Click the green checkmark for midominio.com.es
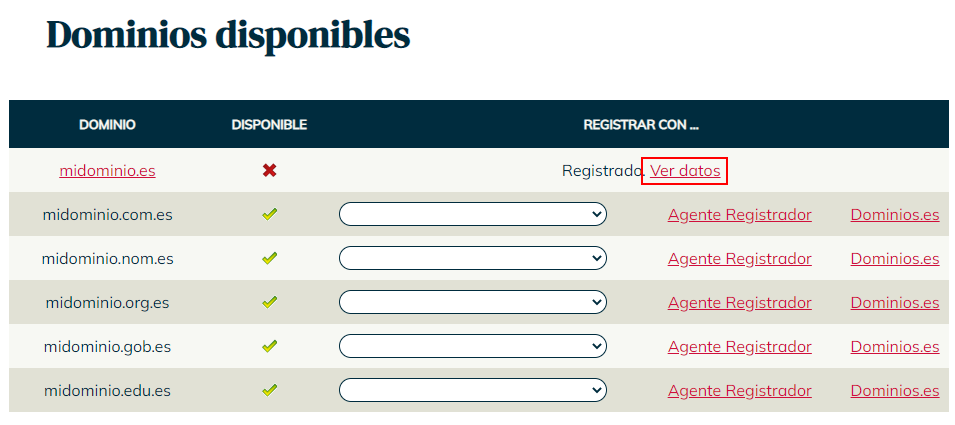 pyautogui.click(x=269, y=214)
